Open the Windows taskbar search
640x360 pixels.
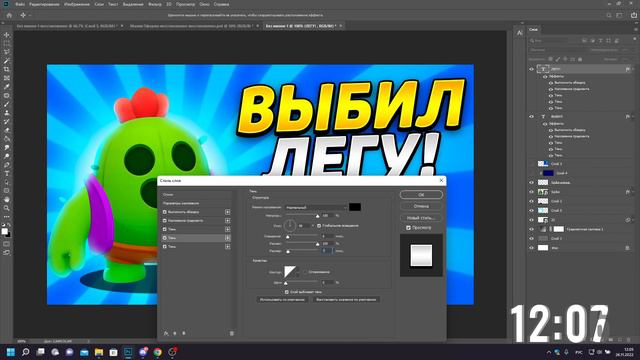pyautogui.click(x=26, y=352)
